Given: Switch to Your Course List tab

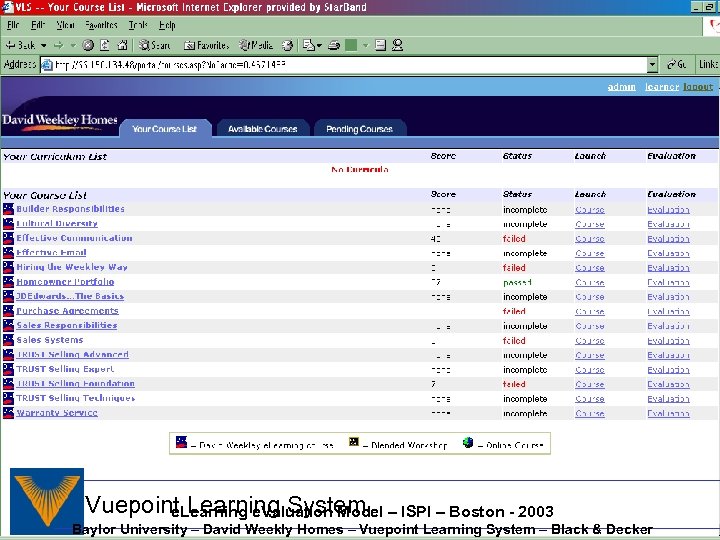Looking at the screenshot, I should pyautogui.click(x=165, y=129).
